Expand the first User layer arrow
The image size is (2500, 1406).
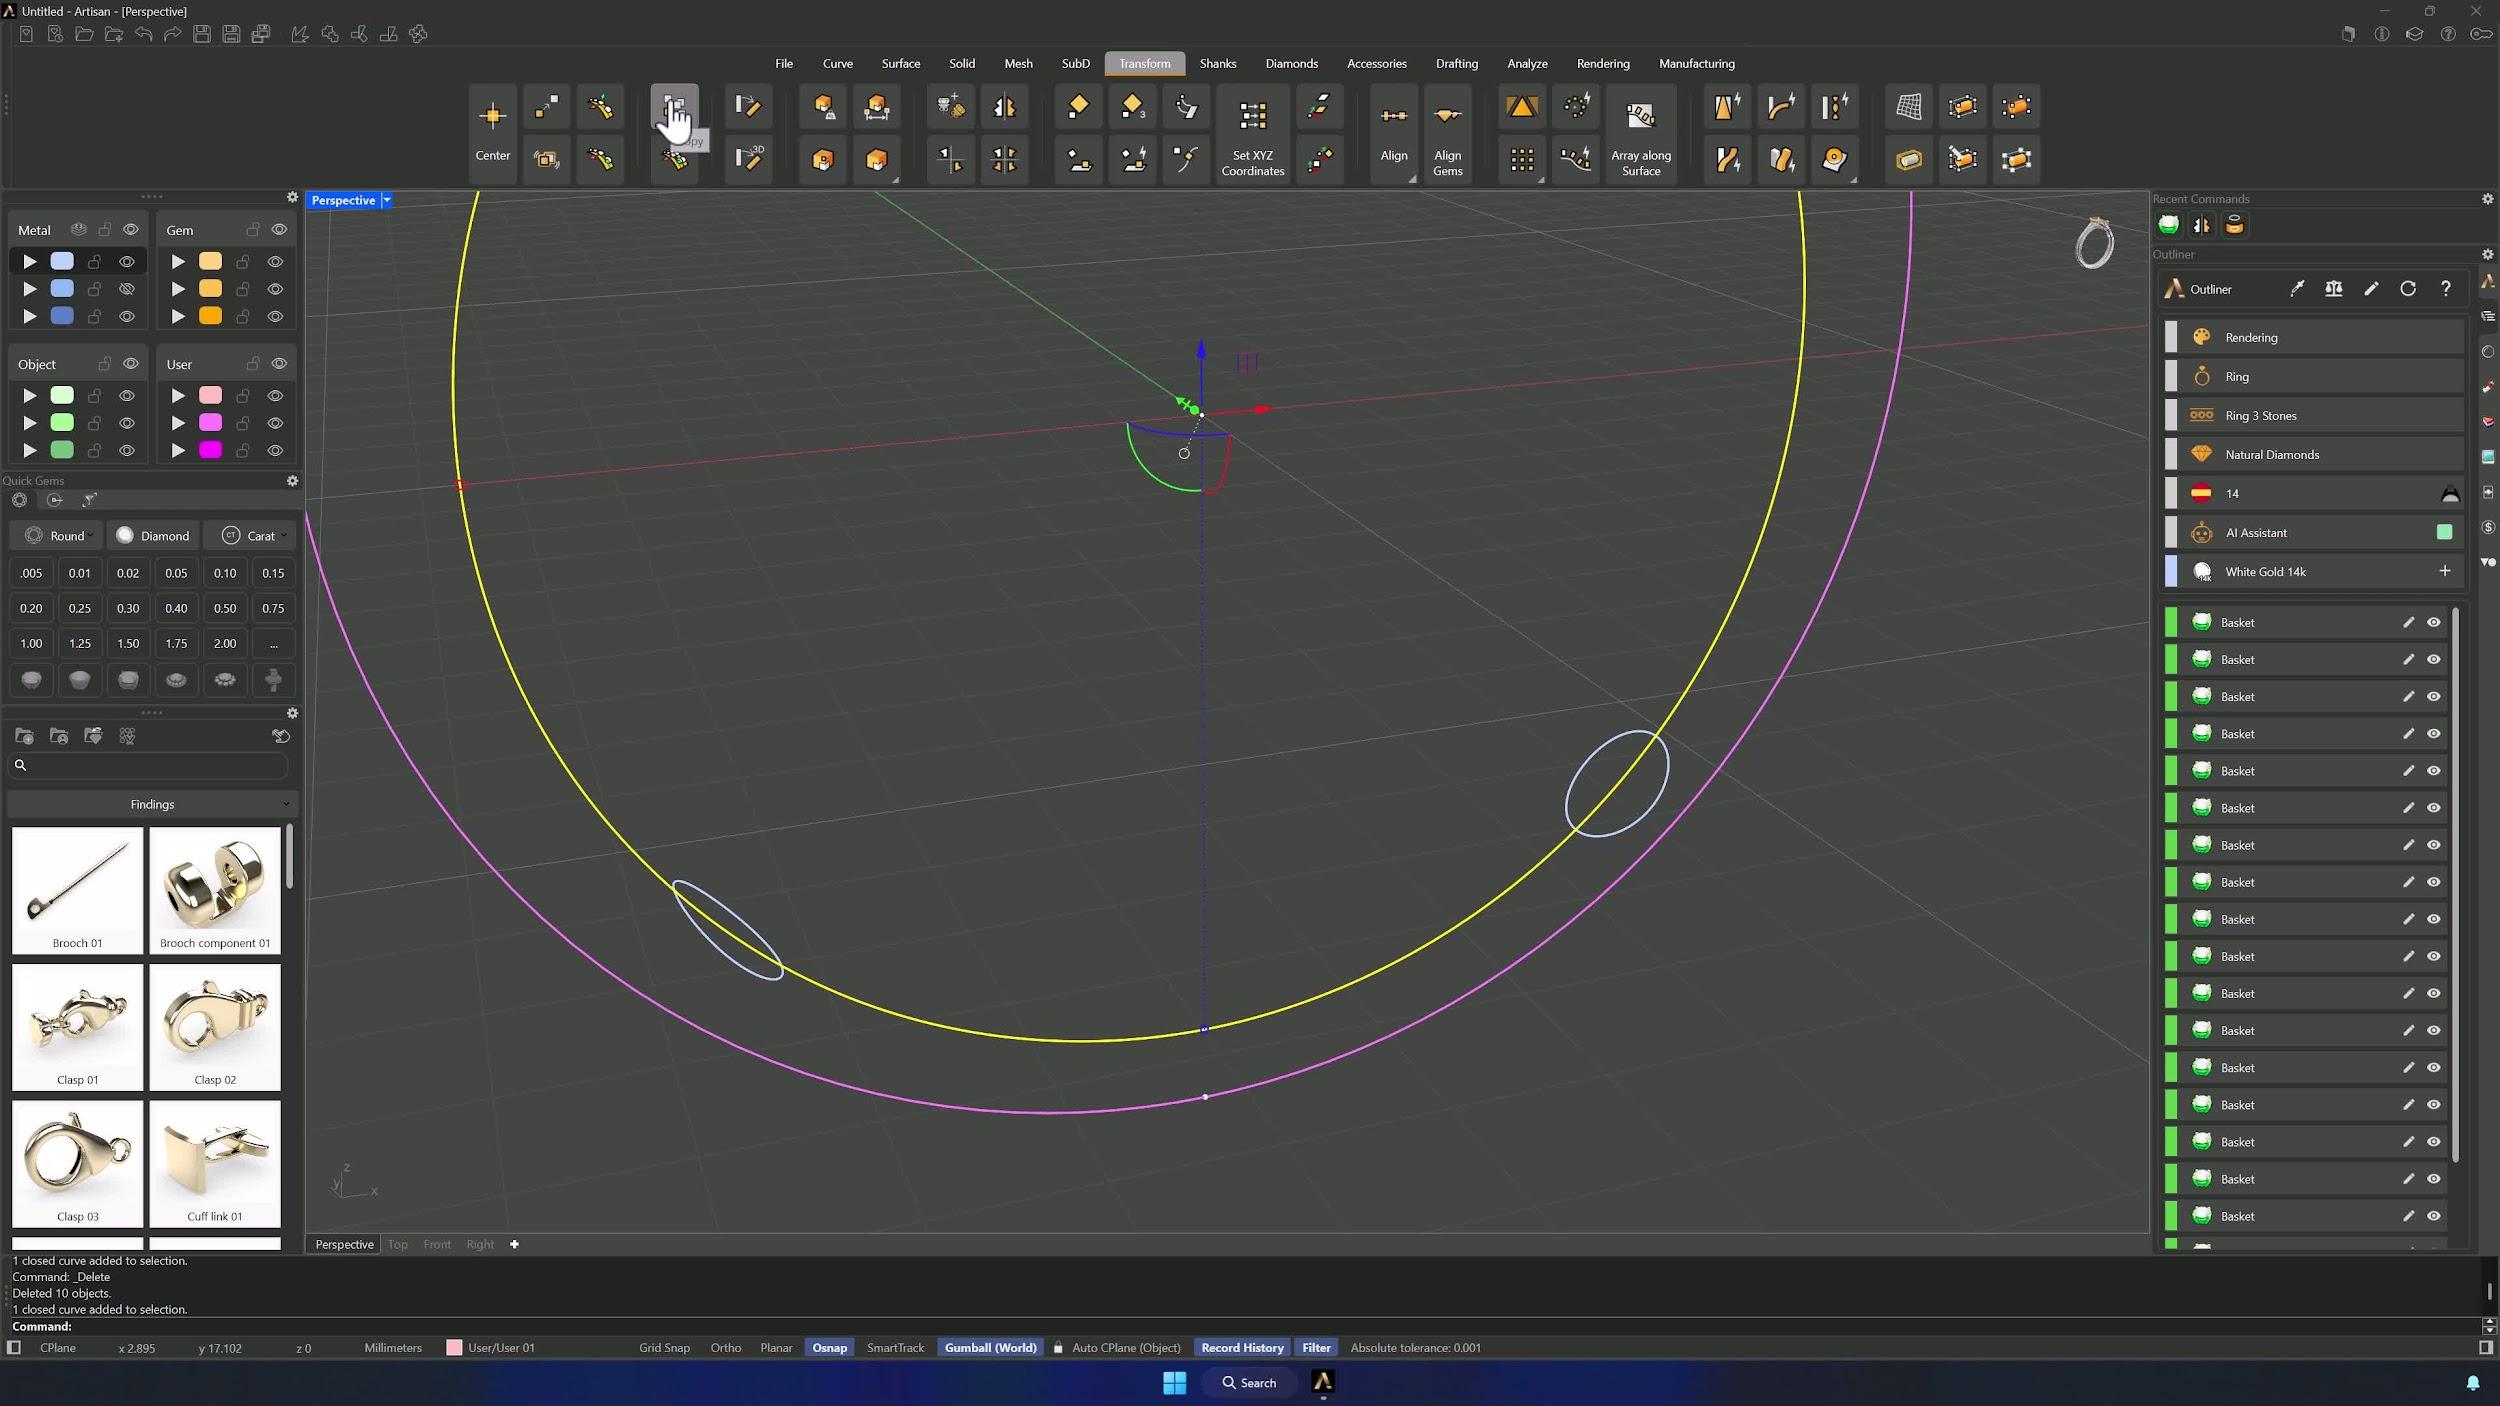pos(178,395)
